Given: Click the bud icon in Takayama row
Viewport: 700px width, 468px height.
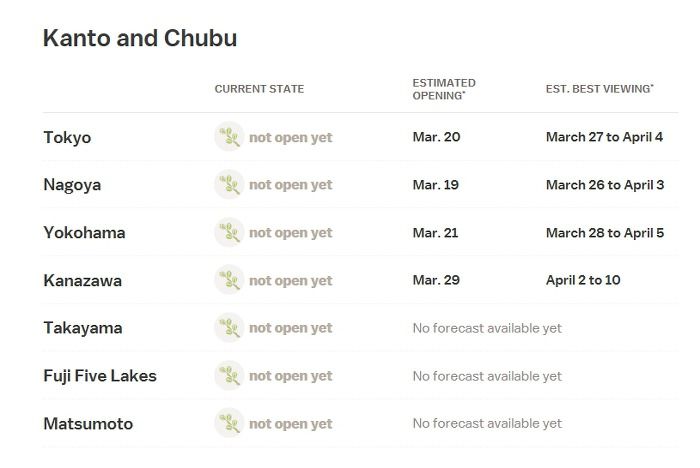Looking at the screenshot, I should [229, 328].
